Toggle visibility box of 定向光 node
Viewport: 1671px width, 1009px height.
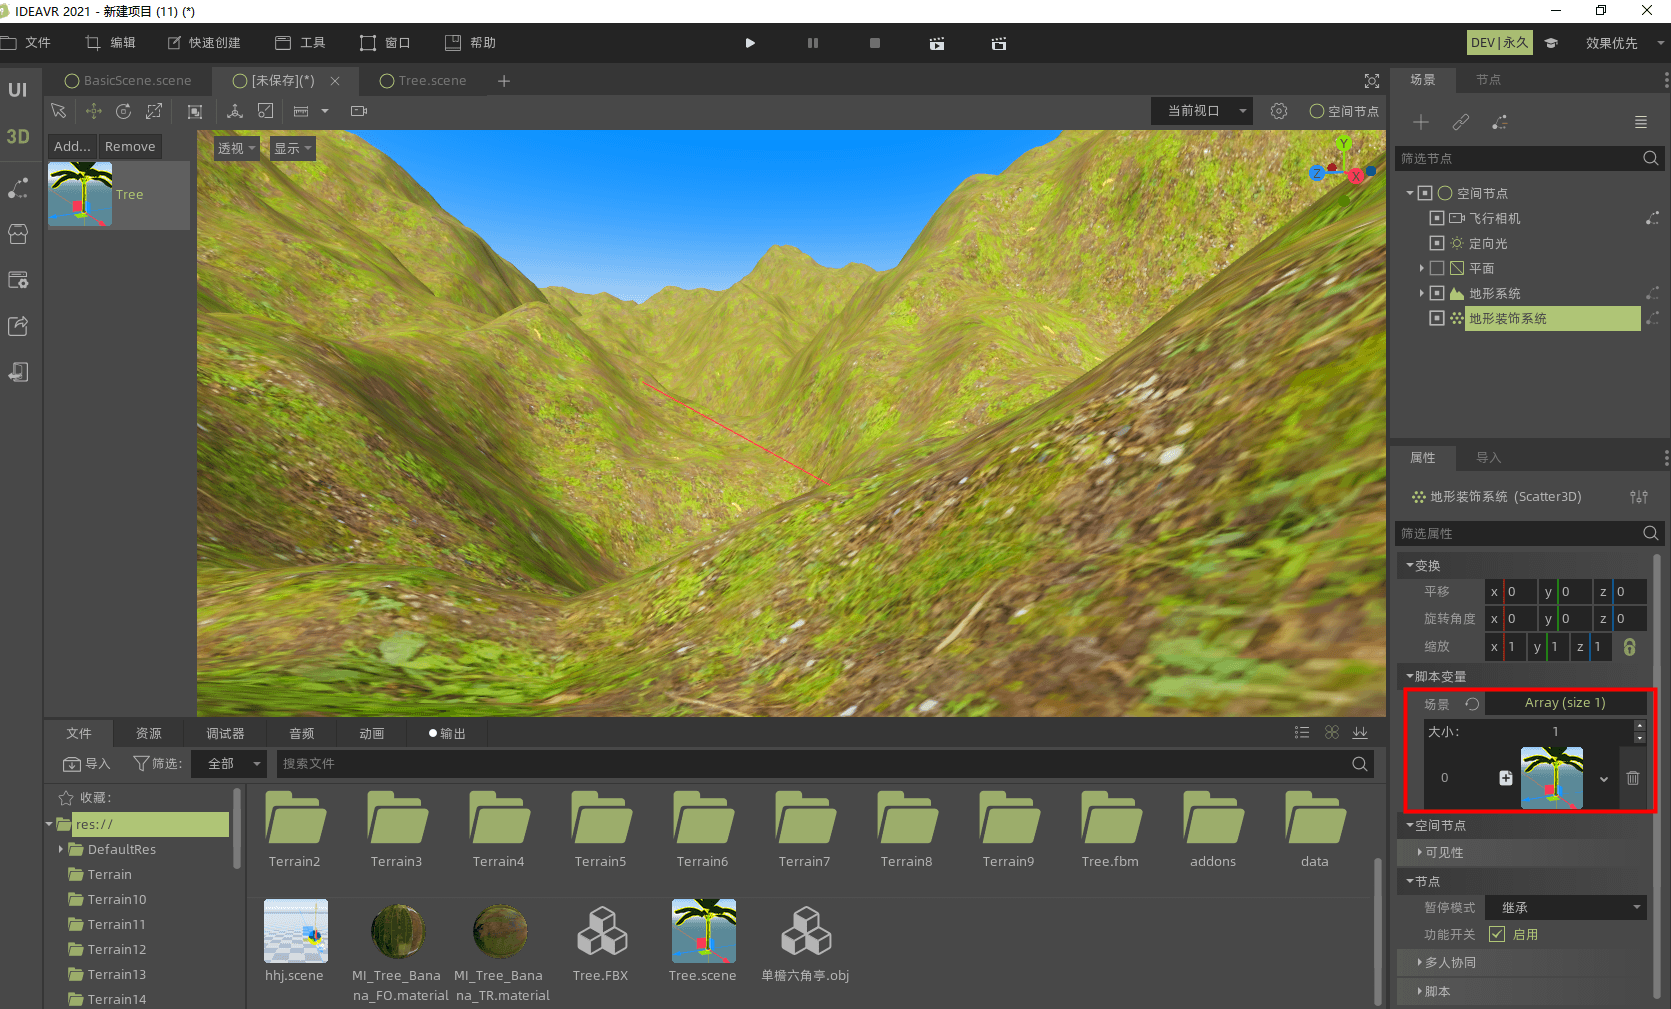pos(1437,243)
